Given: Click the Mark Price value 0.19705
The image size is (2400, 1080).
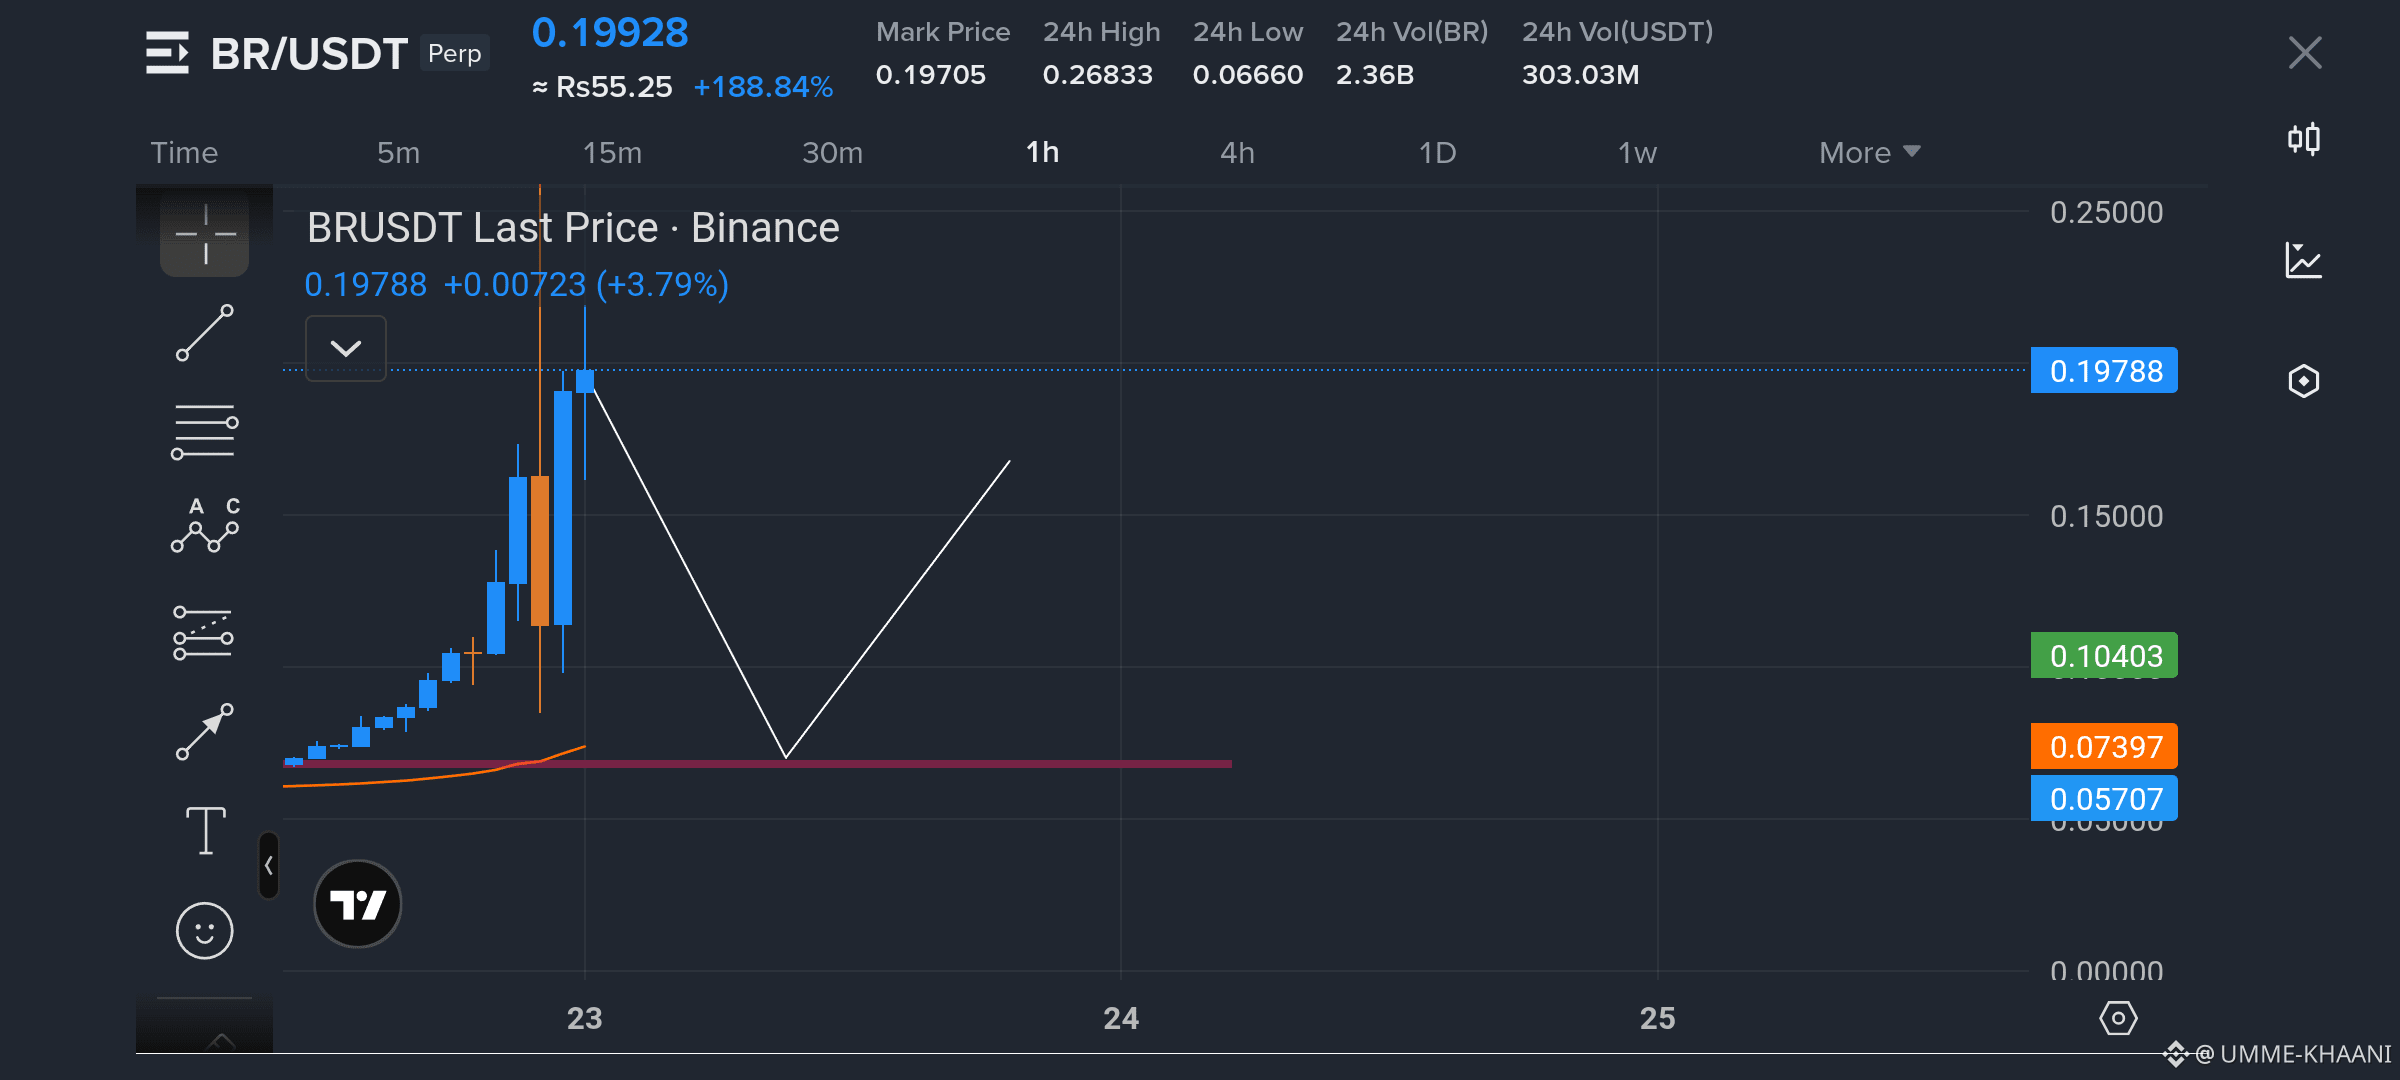Looking at the screenshot, I should [x=931, y=74].
